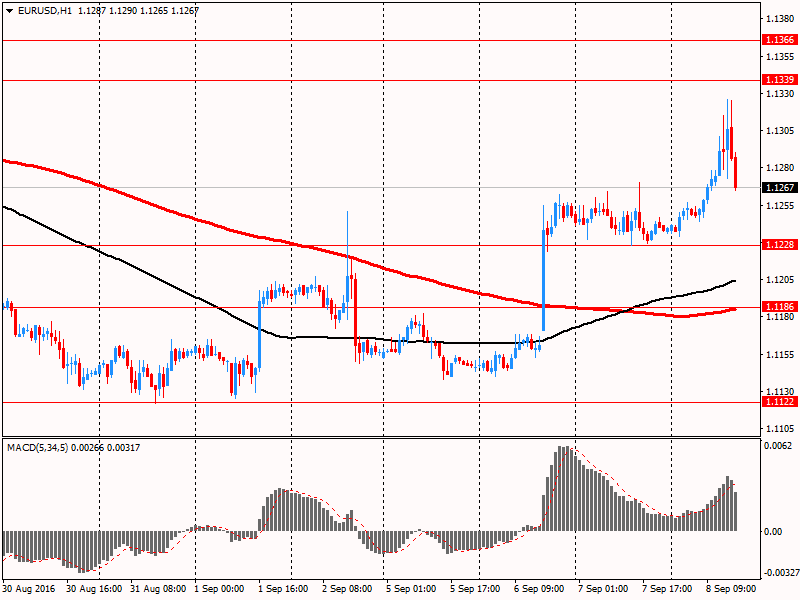Click the 1.1355 price scale value
The width and height of the screenshot is (800, 600).
[780, 57]
